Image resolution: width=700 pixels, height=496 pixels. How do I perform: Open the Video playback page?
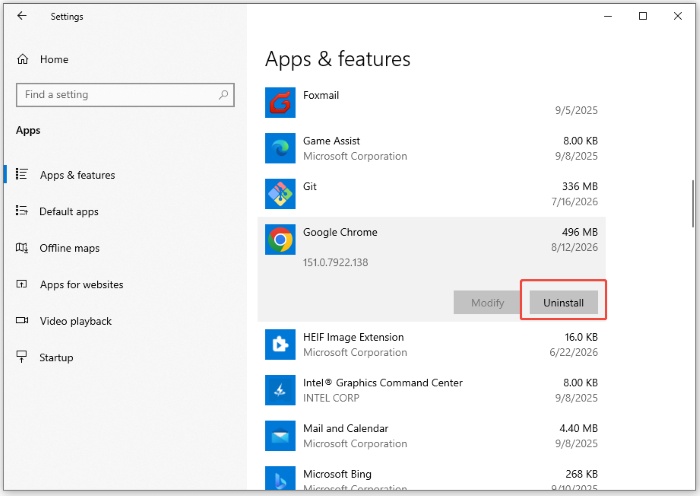(75, 321)
